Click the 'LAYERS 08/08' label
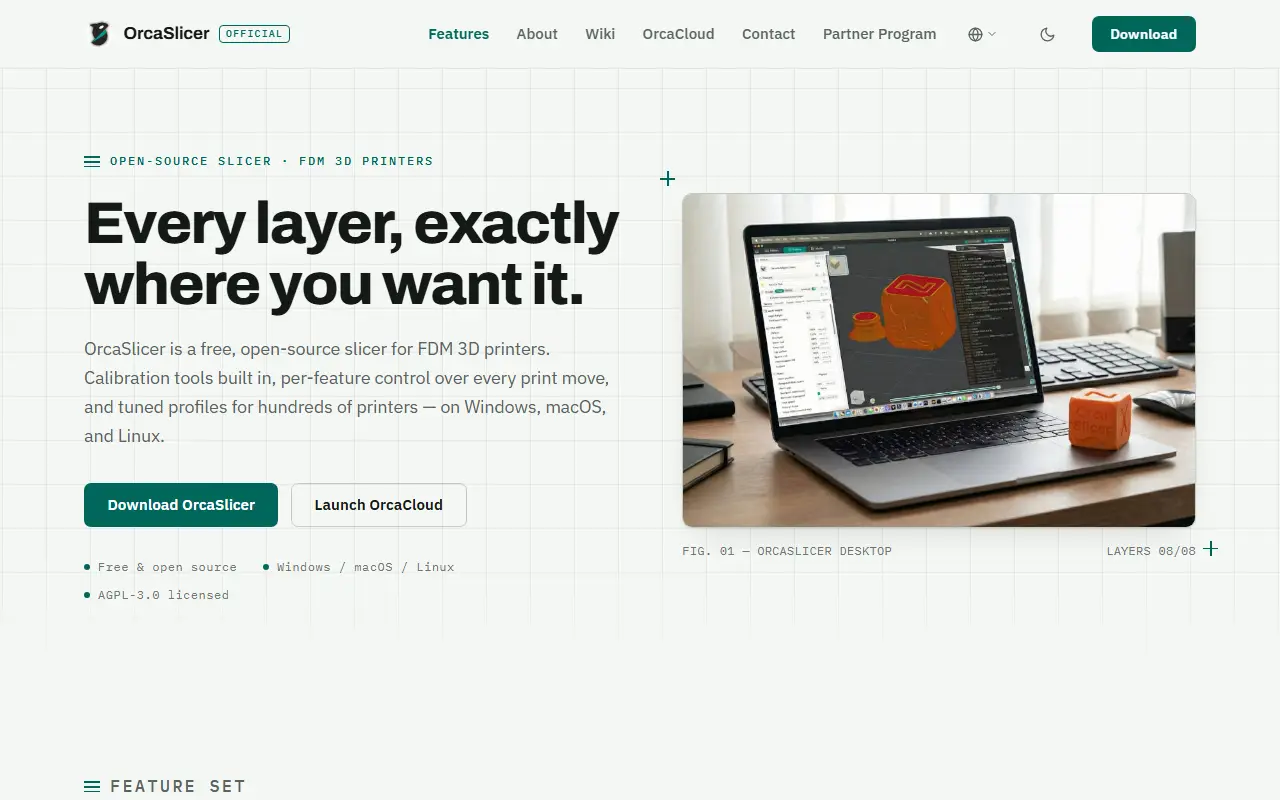 click(1151, 551)
